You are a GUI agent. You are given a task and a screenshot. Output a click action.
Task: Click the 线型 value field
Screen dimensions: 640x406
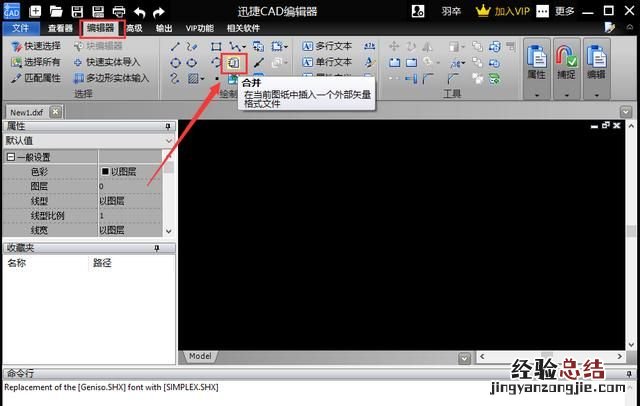130,201
